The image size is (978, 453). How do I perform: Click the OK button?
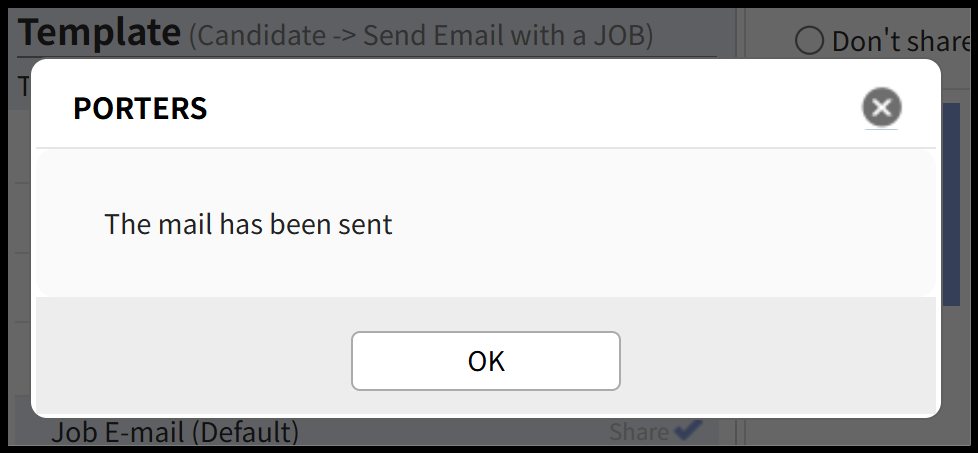(486, 361)
